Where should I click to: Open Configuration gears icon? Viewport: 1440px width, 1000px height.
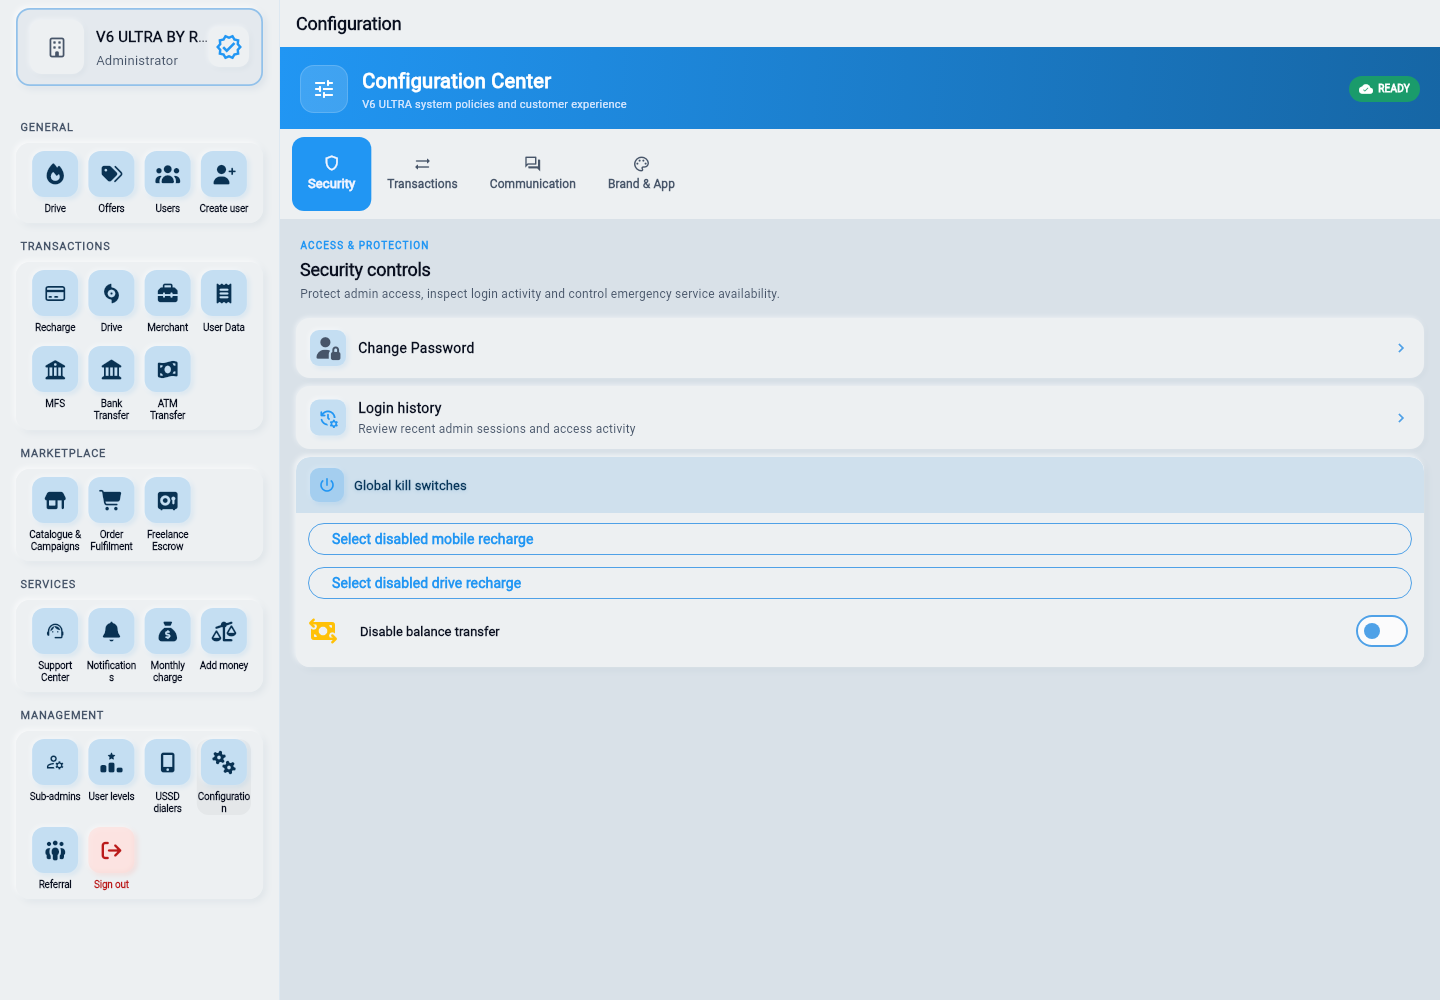tap(224, 763)
